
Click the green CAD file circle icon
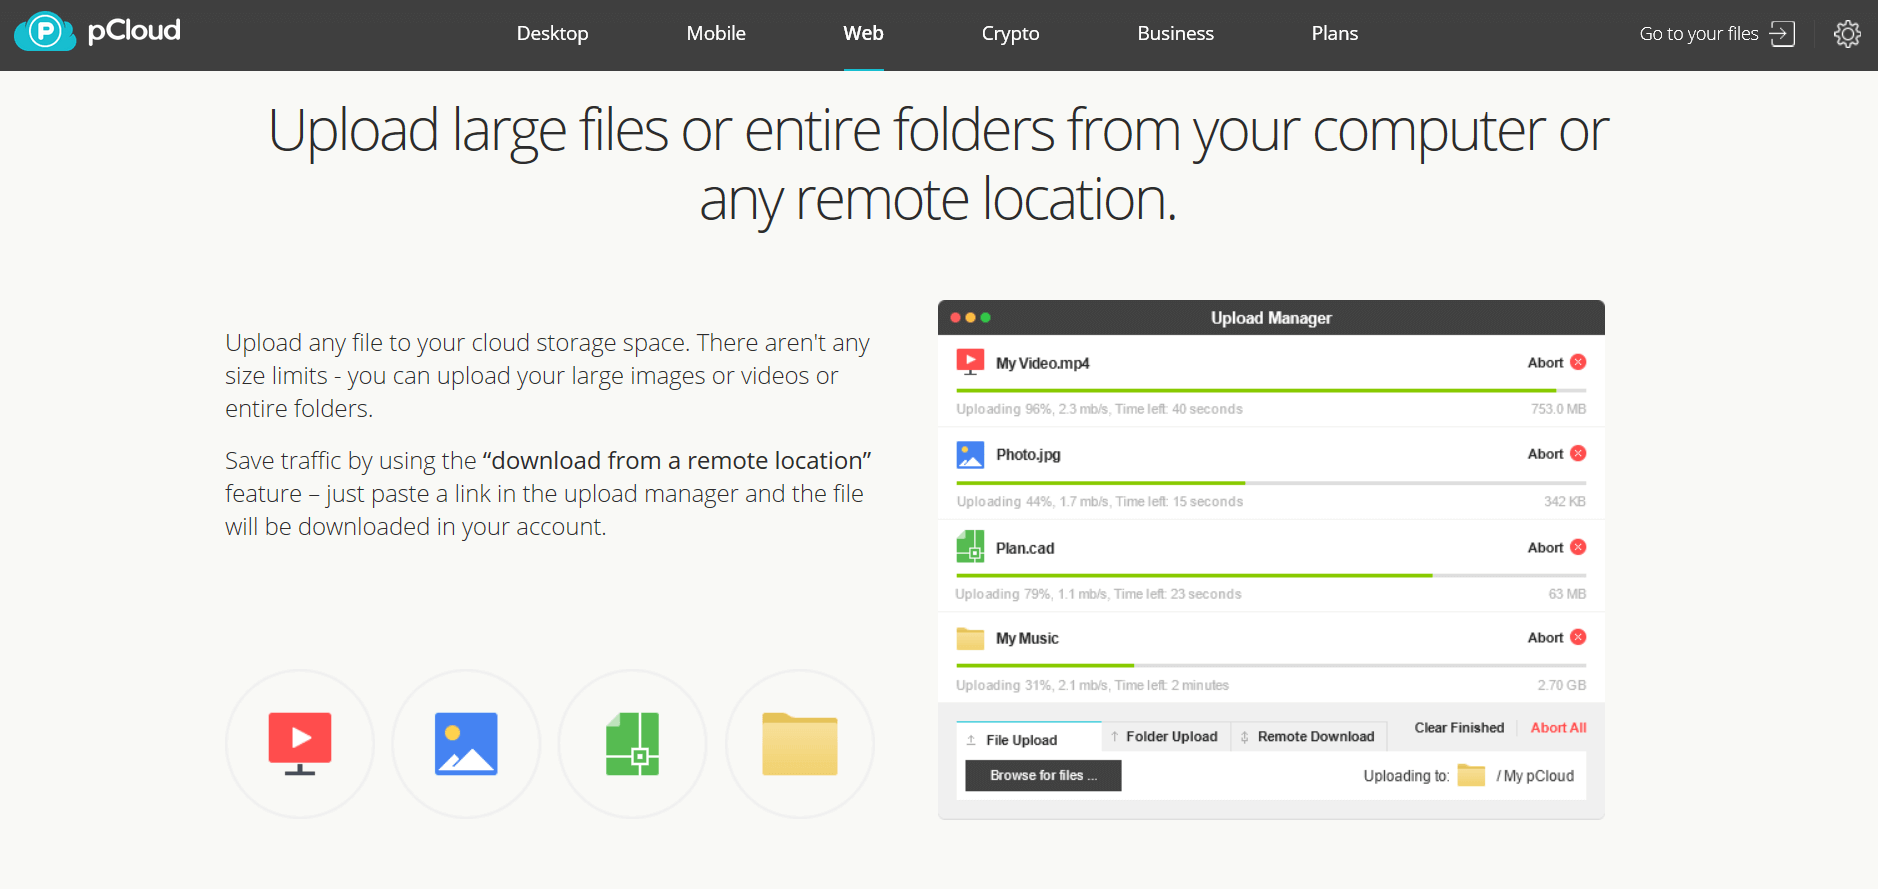coord(633,744)
